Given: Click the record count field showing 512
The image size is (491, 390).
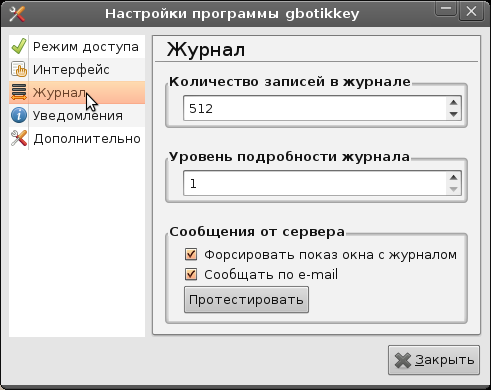Looking at the screenshot, I should 315,108.
